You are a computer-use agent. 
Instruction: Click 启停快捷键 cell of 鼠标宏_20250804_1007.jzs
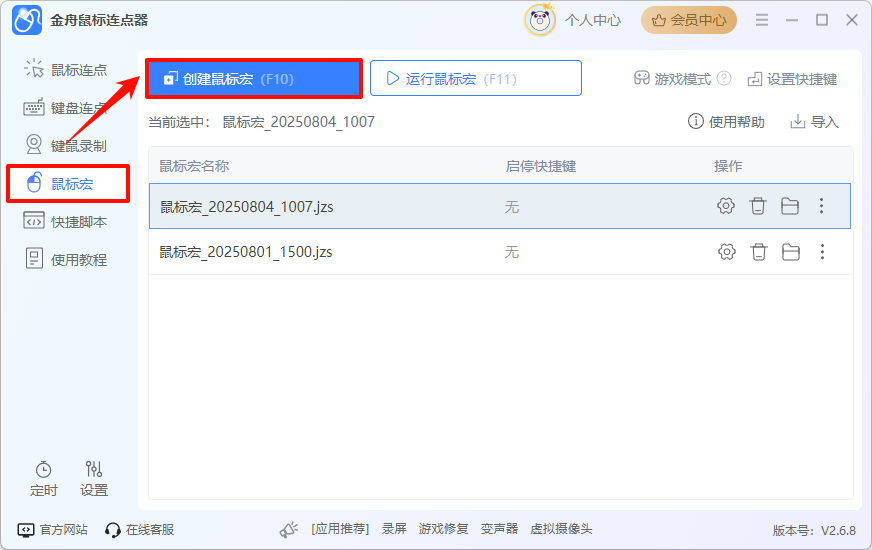click(512, 207)
